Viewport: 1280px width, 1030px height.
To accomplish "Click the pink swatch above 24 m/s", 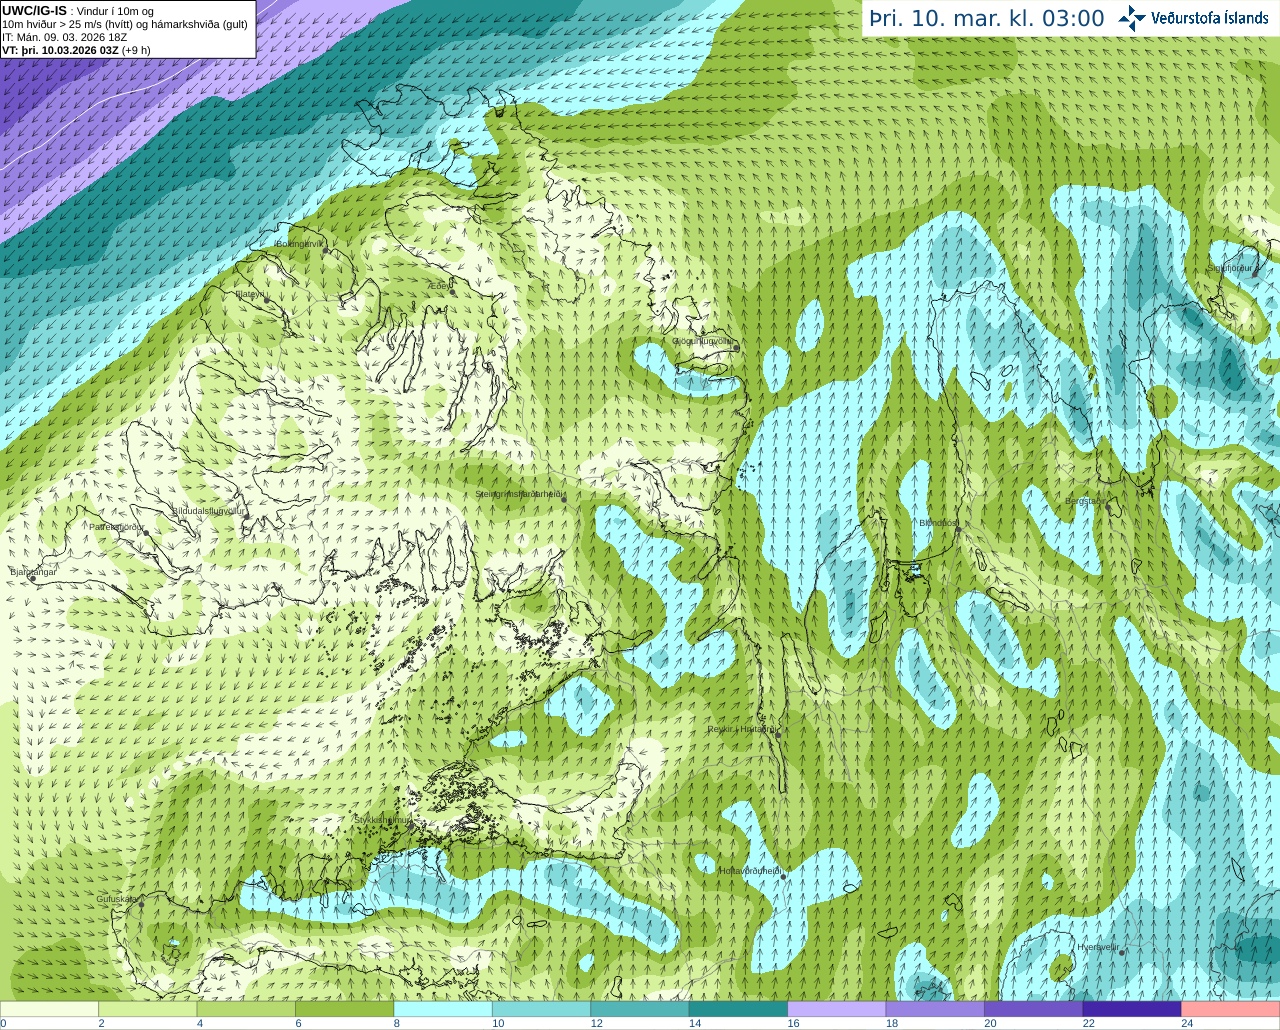I will (1231, 1009).
